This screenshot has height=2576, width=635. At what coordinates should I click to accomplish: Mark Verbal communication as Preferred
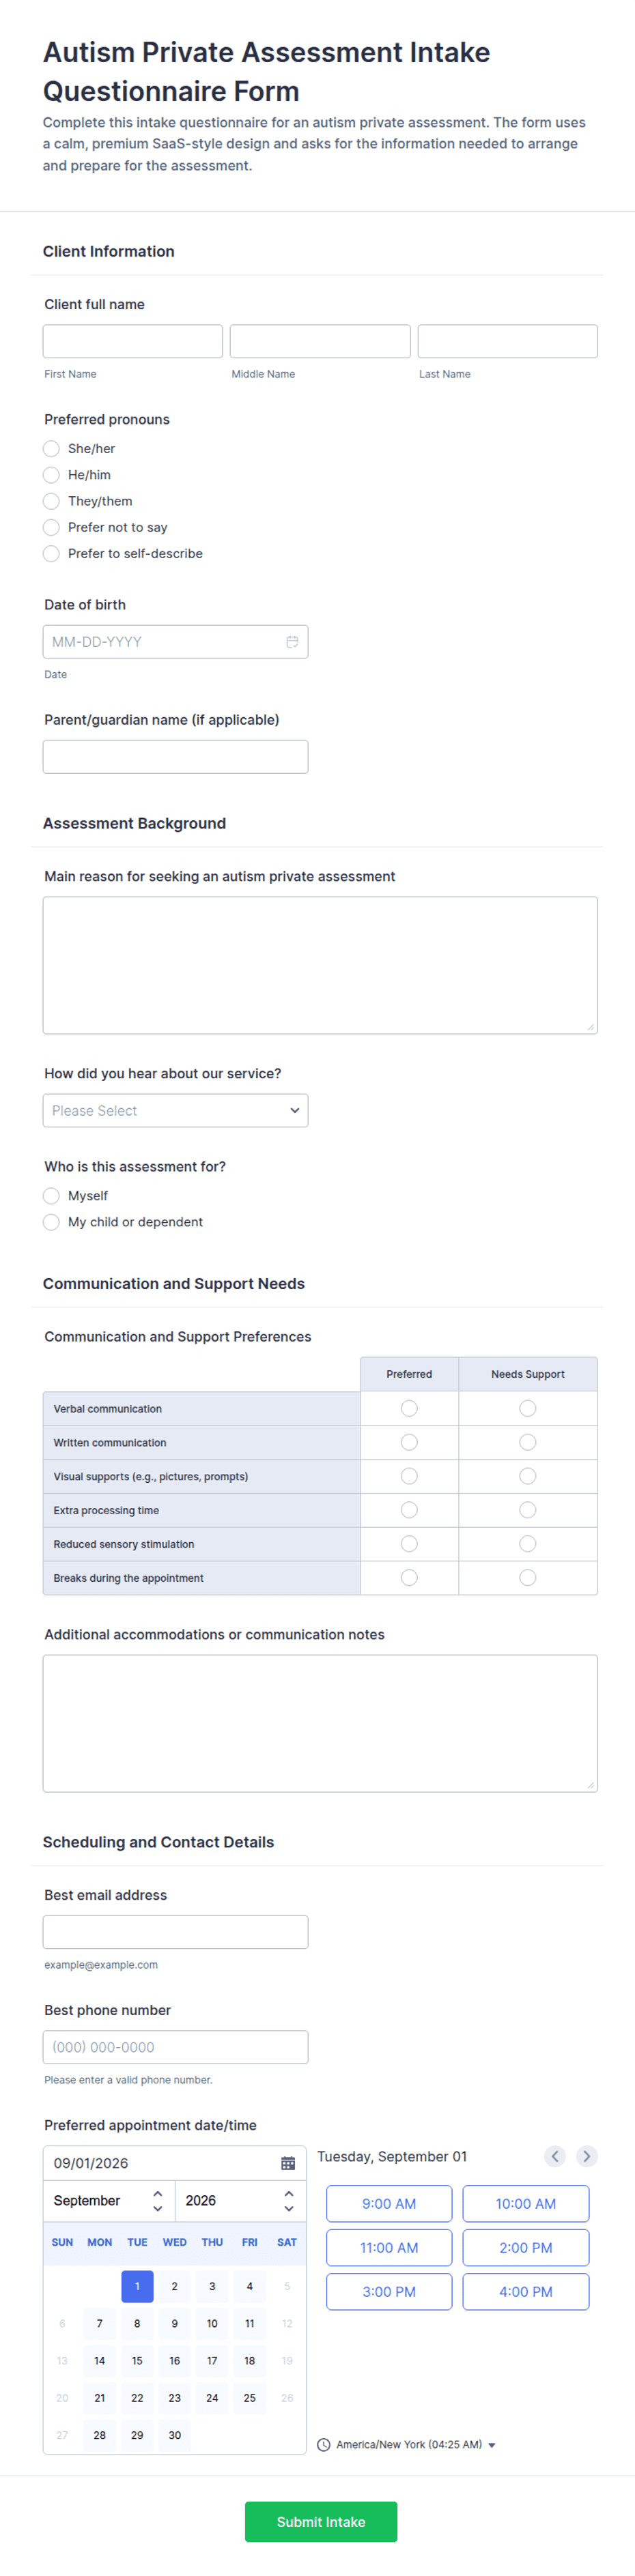[409, 1409]
